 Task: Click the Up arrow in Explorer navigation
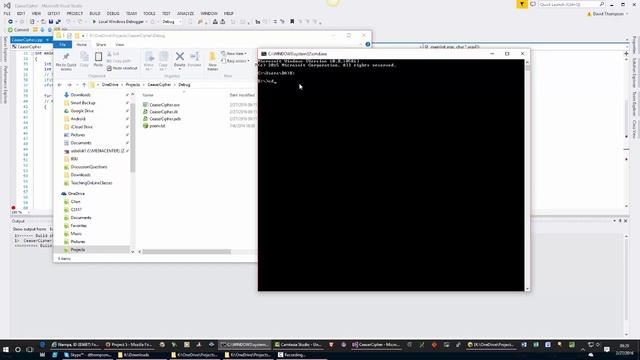click(84, 85)
